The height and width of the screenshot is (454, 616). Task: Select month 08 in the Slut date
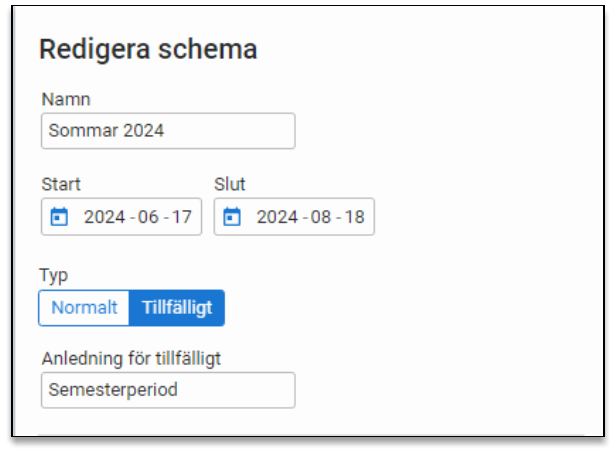321,217
